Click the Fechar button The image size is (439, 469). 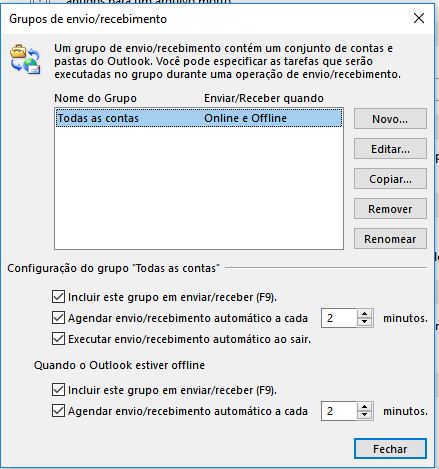pyautogui.click(x=390, y=449)
